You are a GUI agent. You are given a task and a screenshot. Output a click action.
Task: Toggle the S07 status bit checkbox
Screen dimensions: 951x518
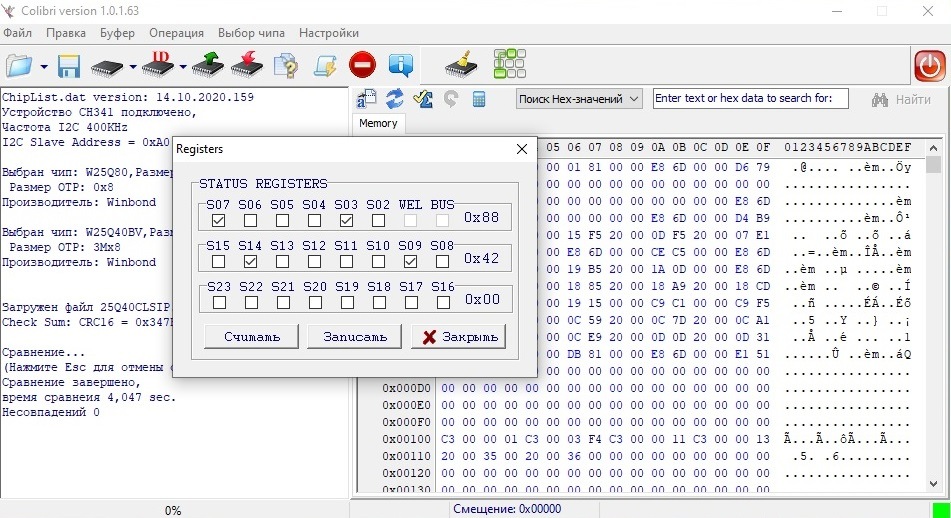(x=218, y=221)
